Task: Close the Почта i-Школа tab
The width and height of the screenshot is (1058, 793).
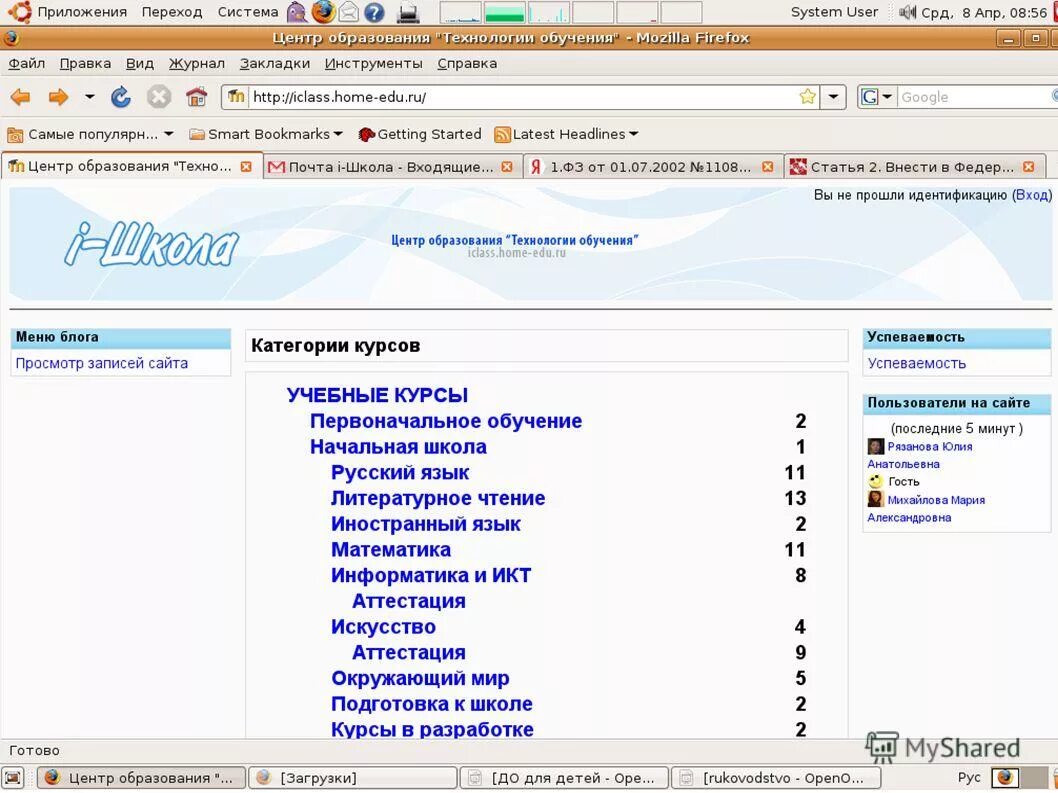Action: click(507, 167)
